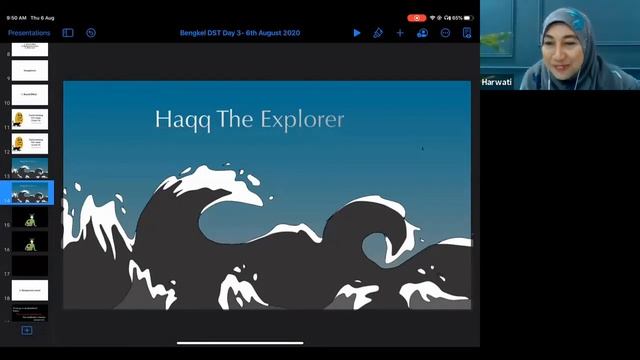Tap the red screen recording indicator
Screen dimensions: 640x360
tap(417, 18)
